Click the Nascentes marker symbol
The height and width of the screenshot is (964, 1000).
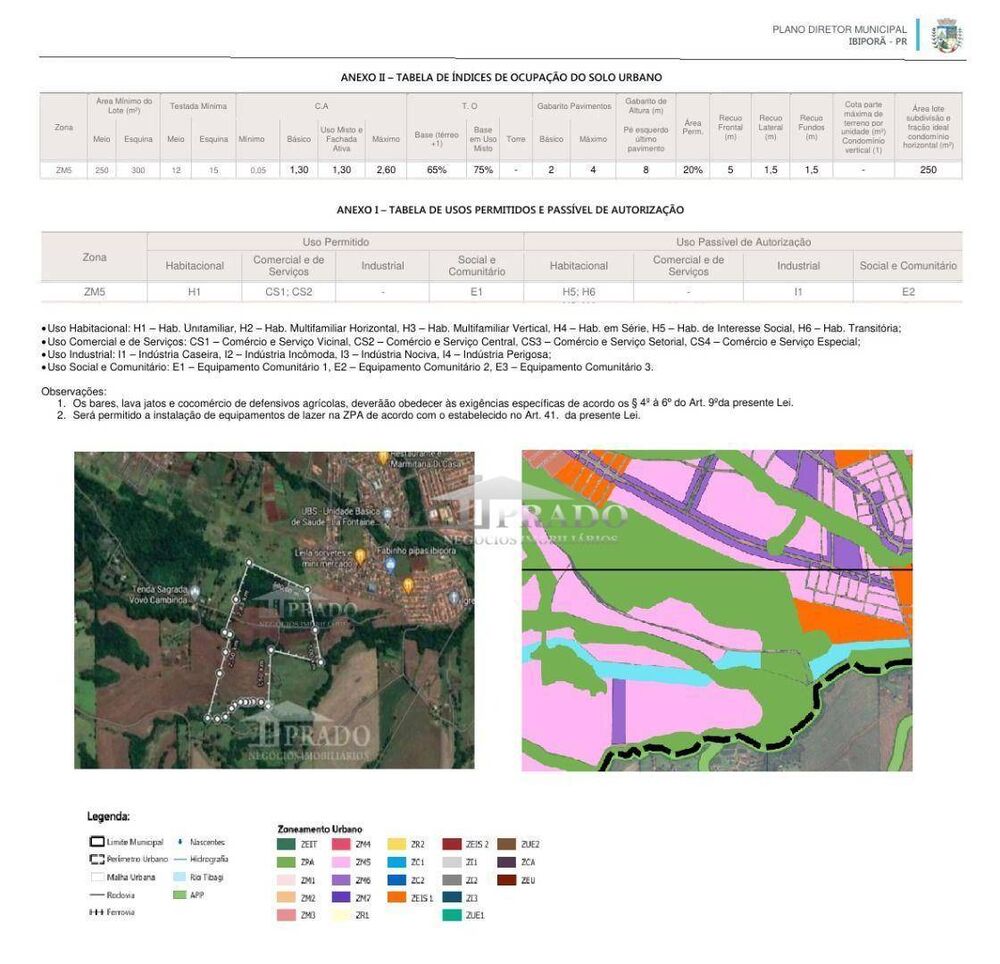coord(180,842)
